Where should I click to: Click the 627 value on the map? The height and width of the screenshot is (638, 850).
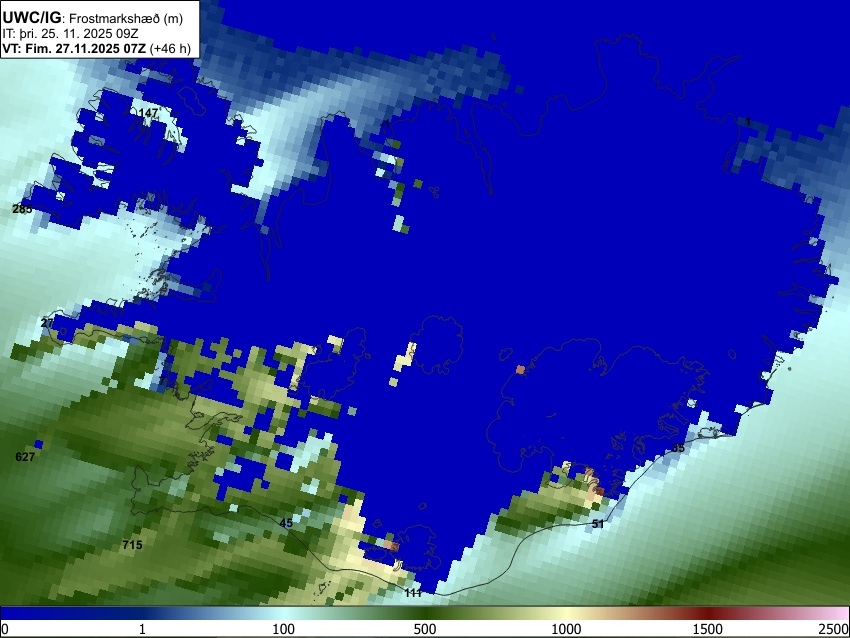pyautogui.click(x=25, y=457)
